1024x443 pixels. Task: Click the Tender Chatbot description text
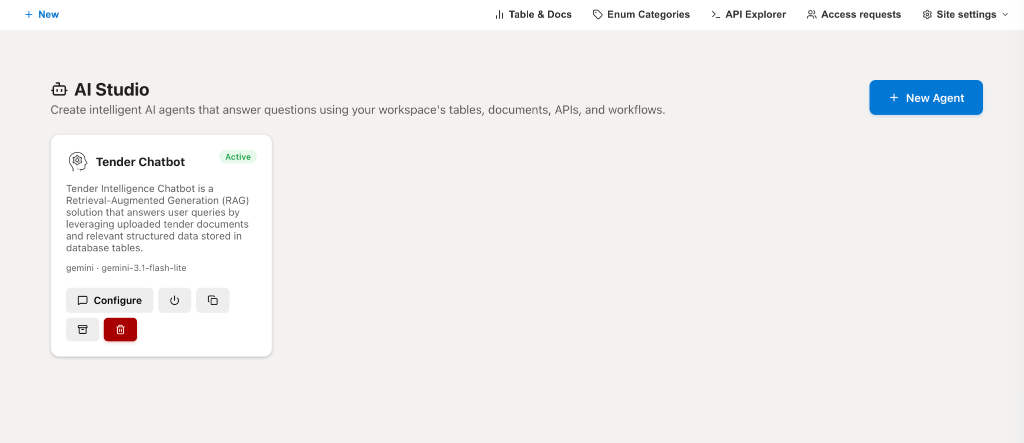(x=157, y=218)
